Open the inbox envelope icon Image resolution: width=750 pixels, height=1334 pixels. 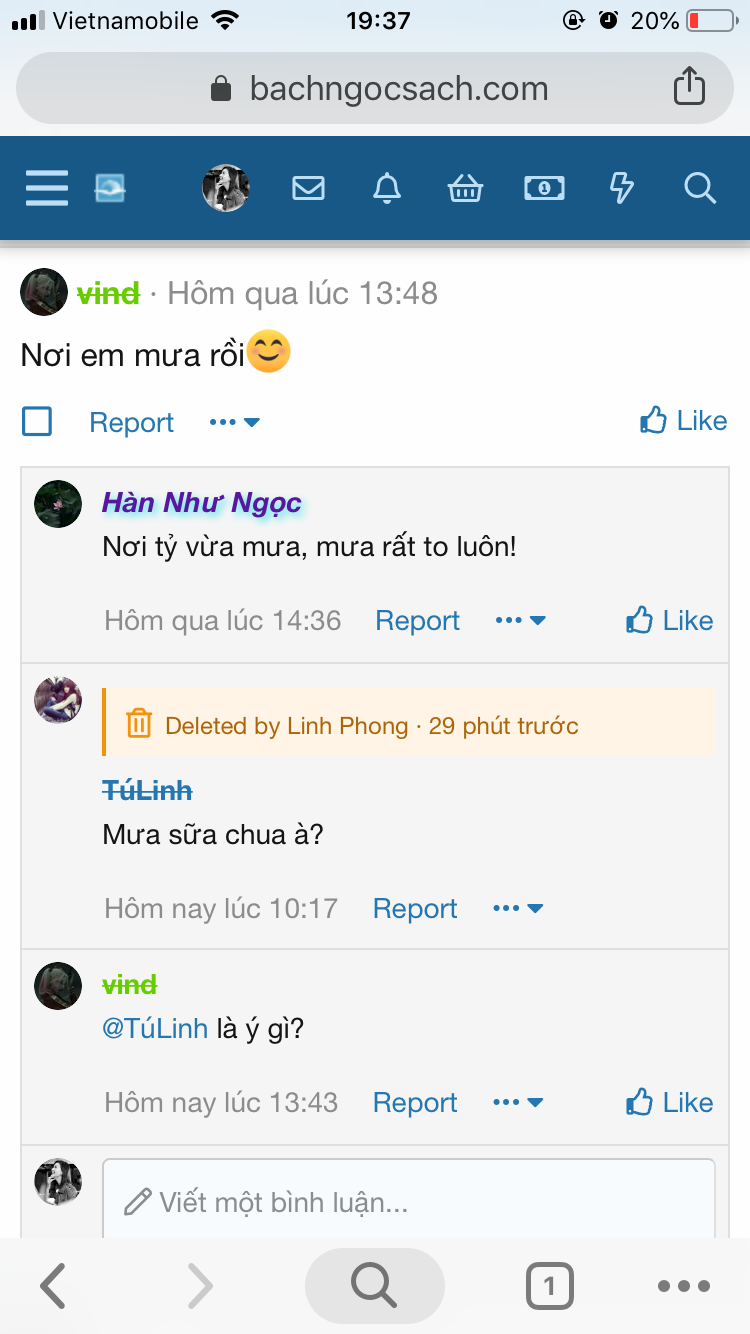pos(308,188)
